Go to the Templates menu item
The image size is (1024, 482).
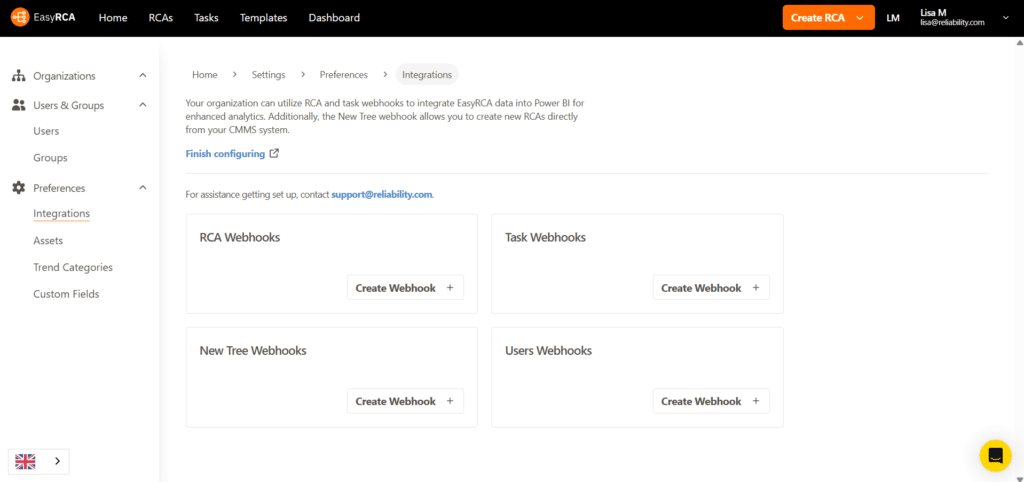tap(263, 18)
